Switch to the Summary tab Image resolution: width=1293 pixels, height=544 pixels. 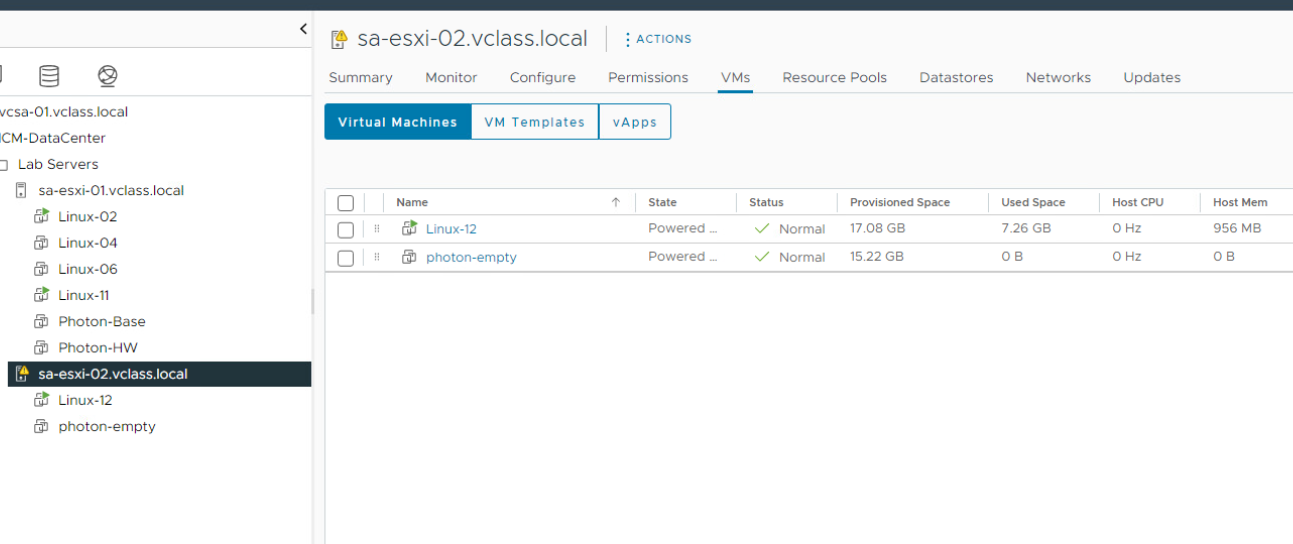(360, 77)
